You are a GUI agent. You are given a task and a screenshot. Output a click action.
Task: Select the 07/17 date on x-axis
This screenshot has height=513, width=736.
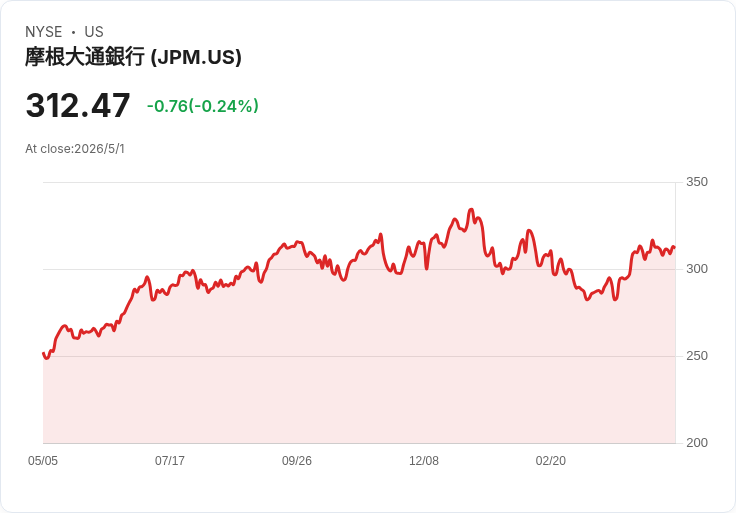point(170,461)
